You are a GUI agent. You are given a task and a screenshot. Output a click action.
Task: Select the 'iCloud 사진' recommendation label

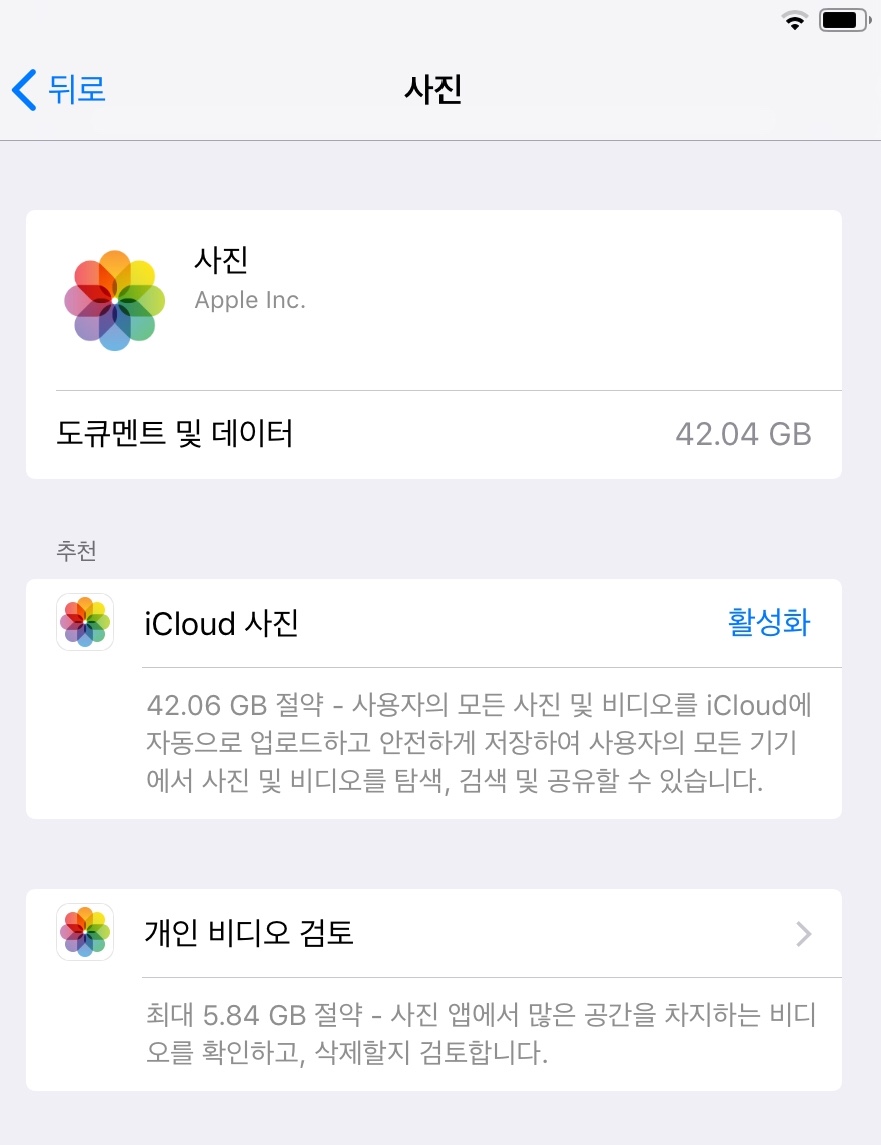tap(221, 623)
